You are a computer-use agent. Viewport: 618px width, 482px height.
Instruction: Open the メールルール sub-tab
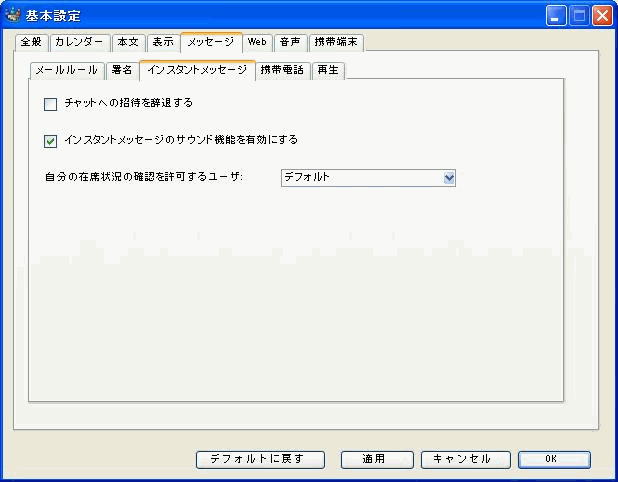pos(65,71)
